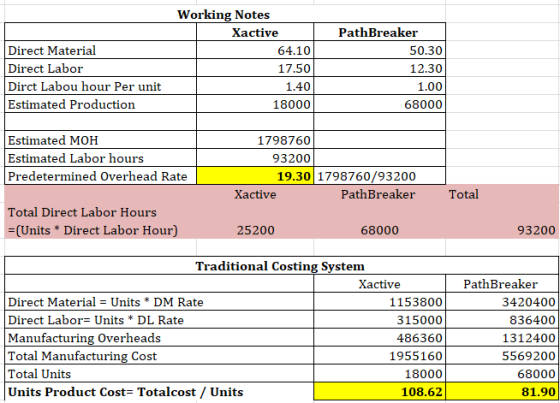Select the formula text 1798760/93200

366,176
